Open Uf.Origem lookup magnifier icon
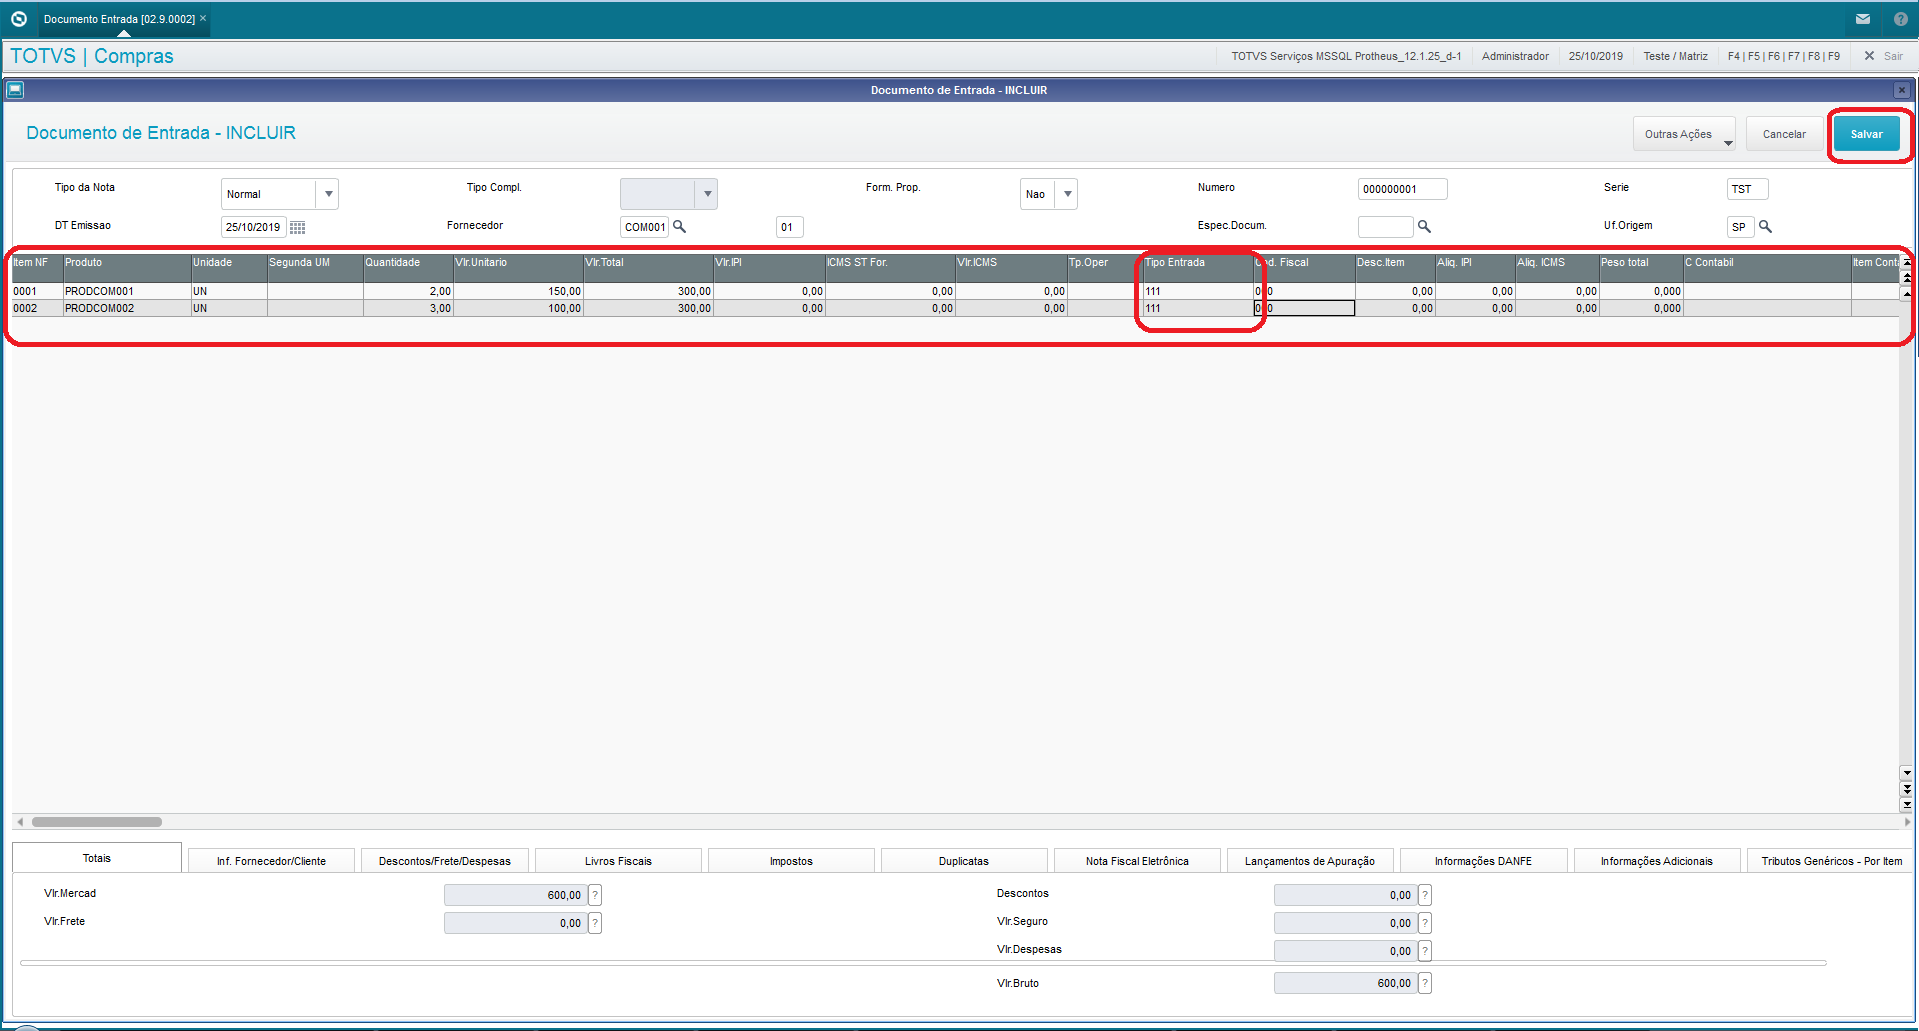 1766,227
